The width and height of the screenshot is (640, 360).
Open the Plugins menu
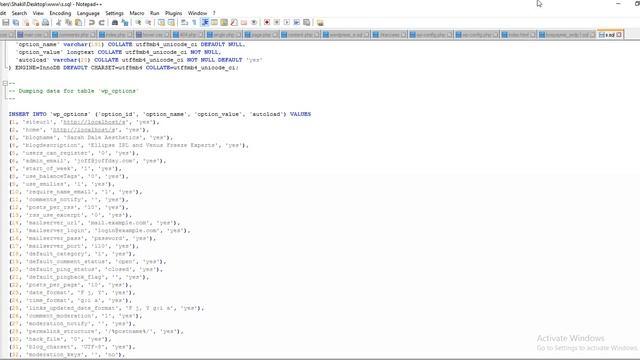pyautogui.click(x=173, y=13)
